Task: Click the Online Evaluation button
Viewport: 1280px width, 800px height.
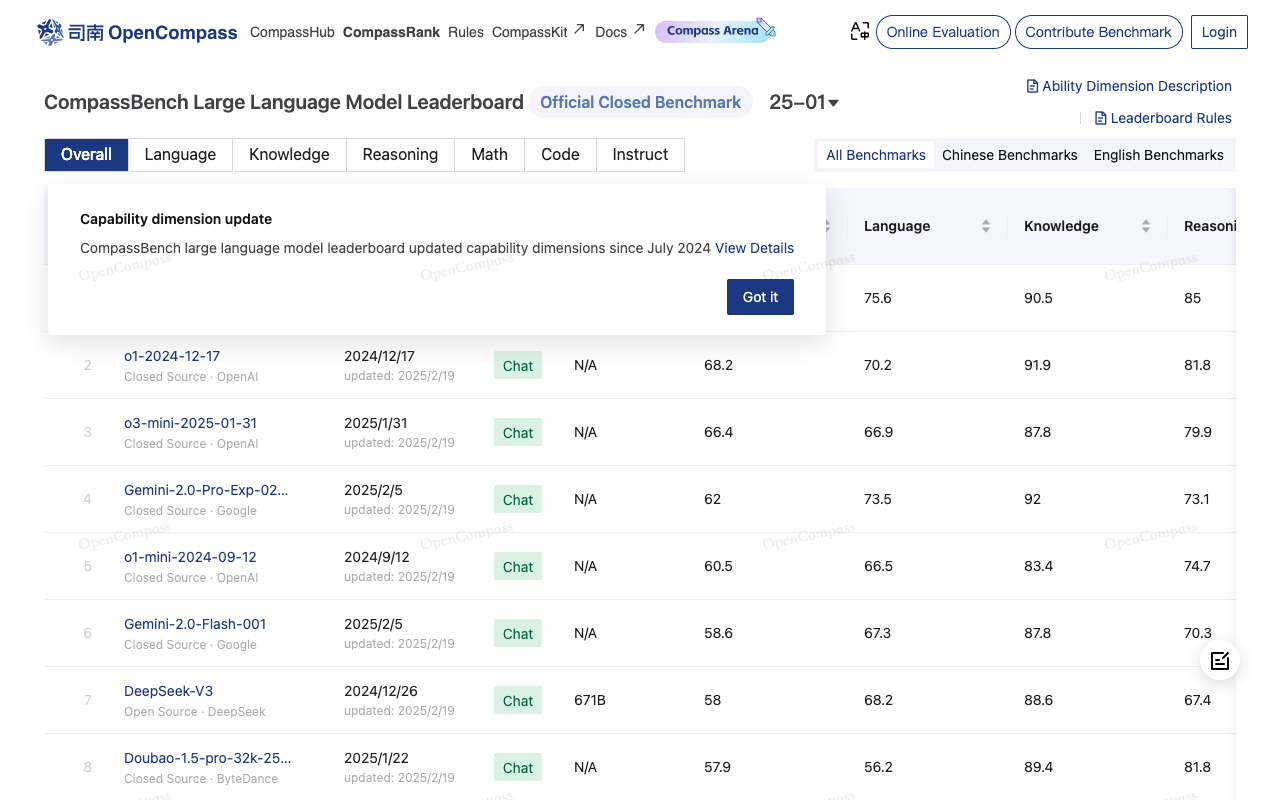Action: (942, 32)
